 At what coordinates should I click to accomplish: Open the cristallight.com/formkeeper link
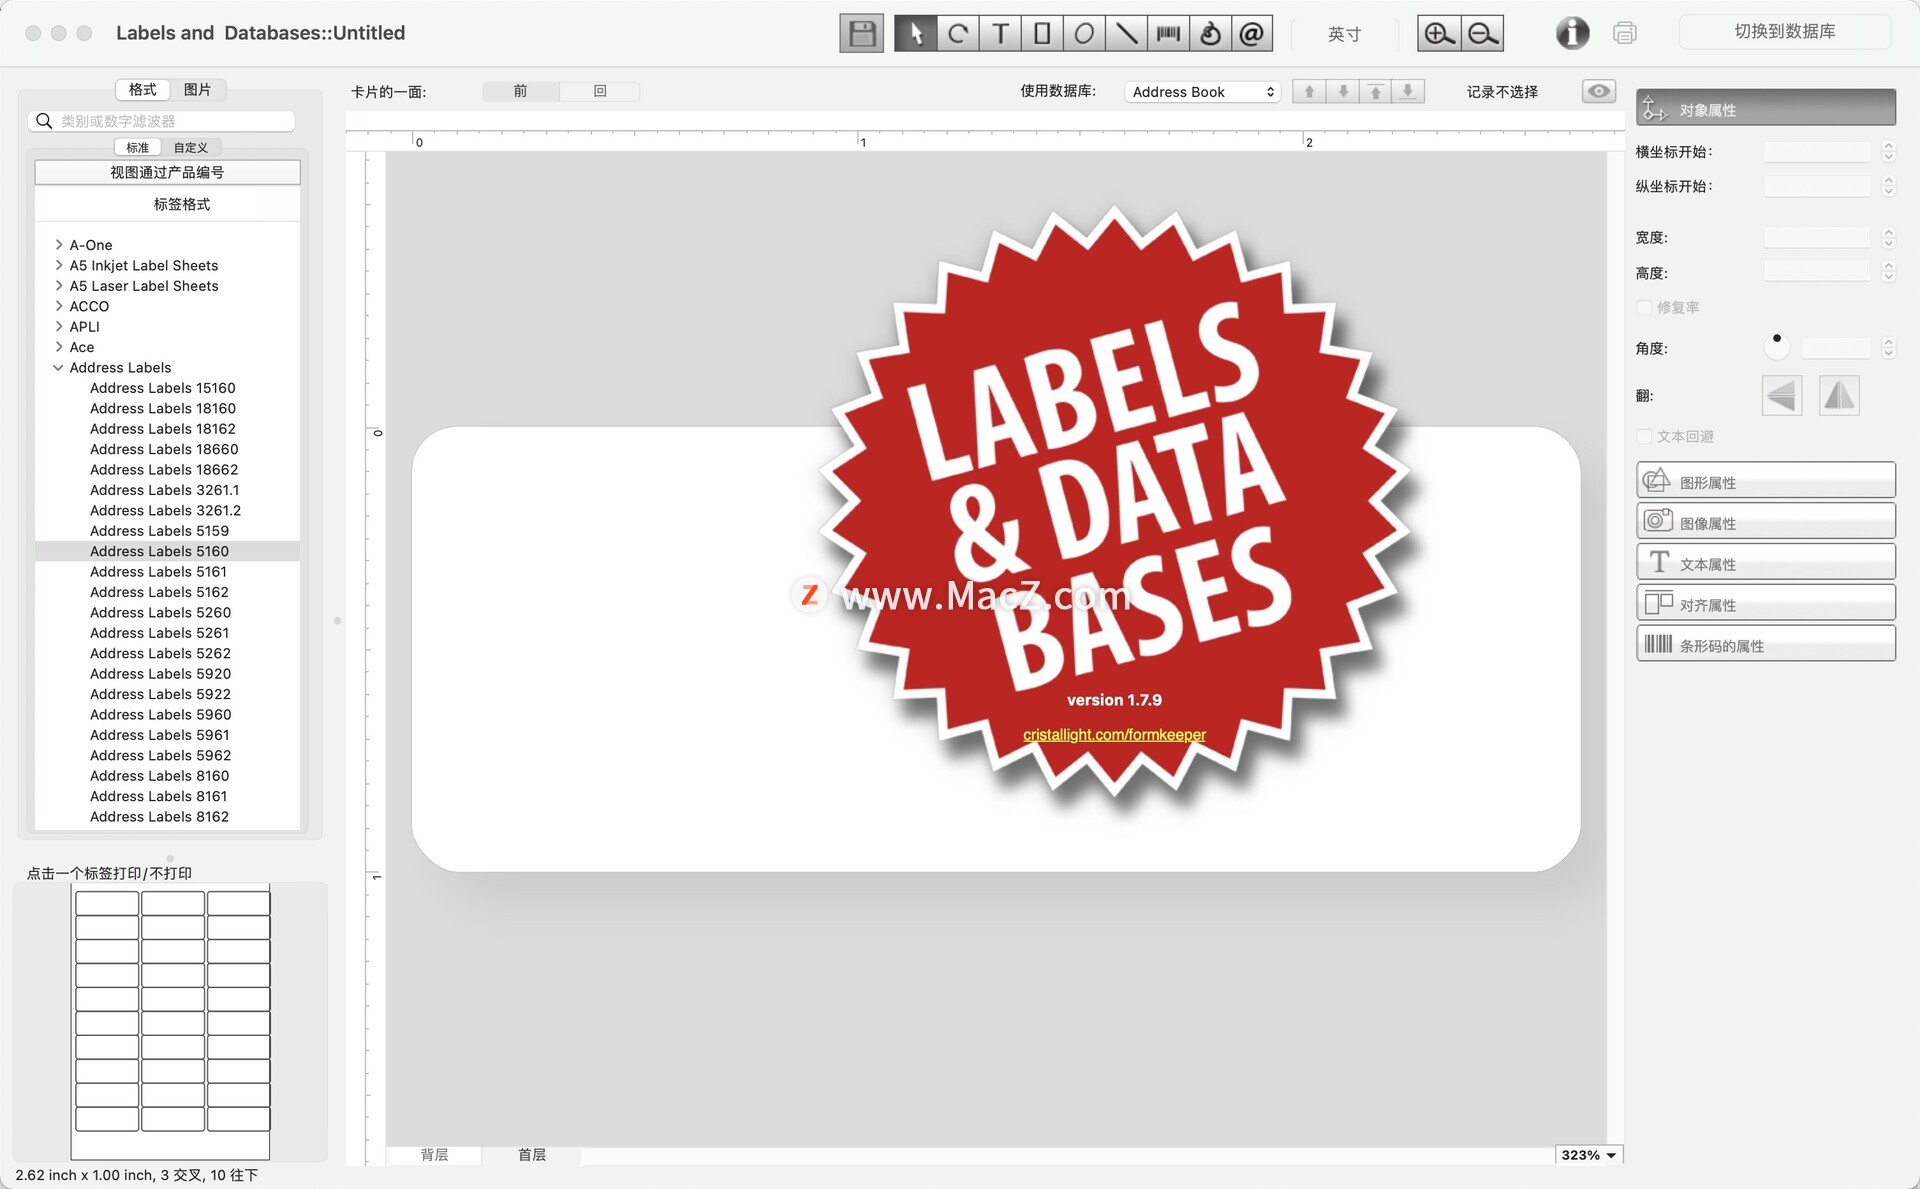(x=1114, y=735)
